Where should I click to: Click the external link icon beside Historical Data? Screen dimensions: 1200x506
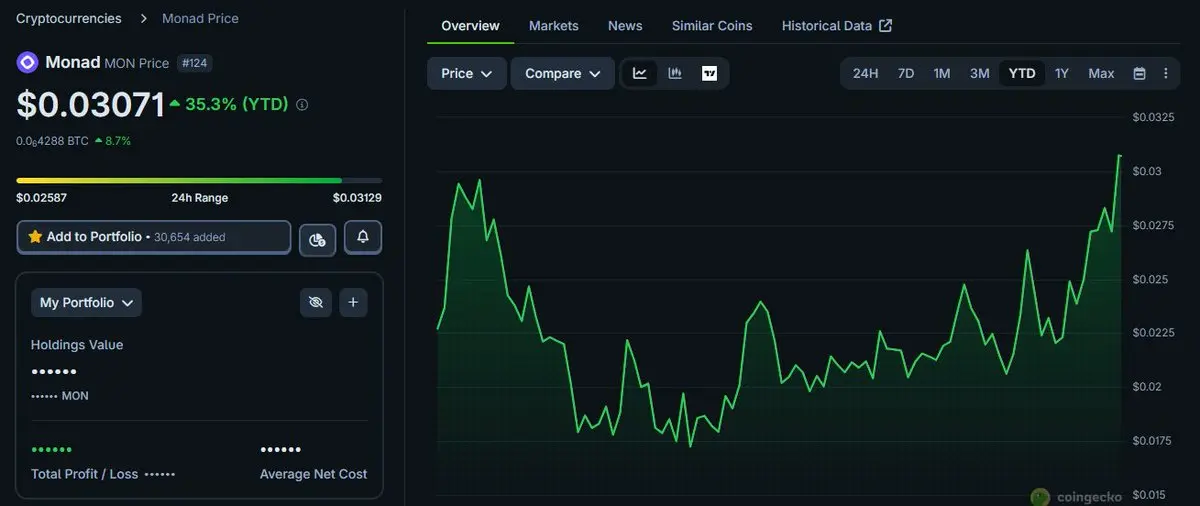point(885,25)
